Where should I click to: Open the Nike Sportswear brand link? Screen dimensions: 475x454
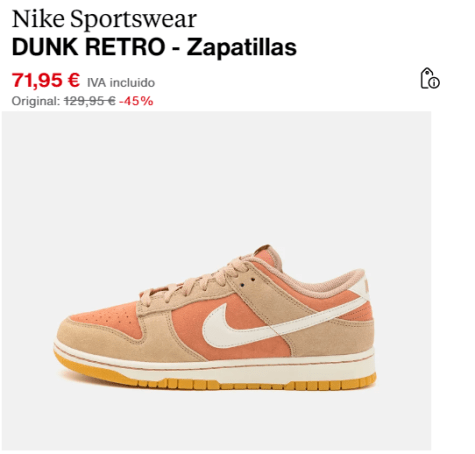104,19
